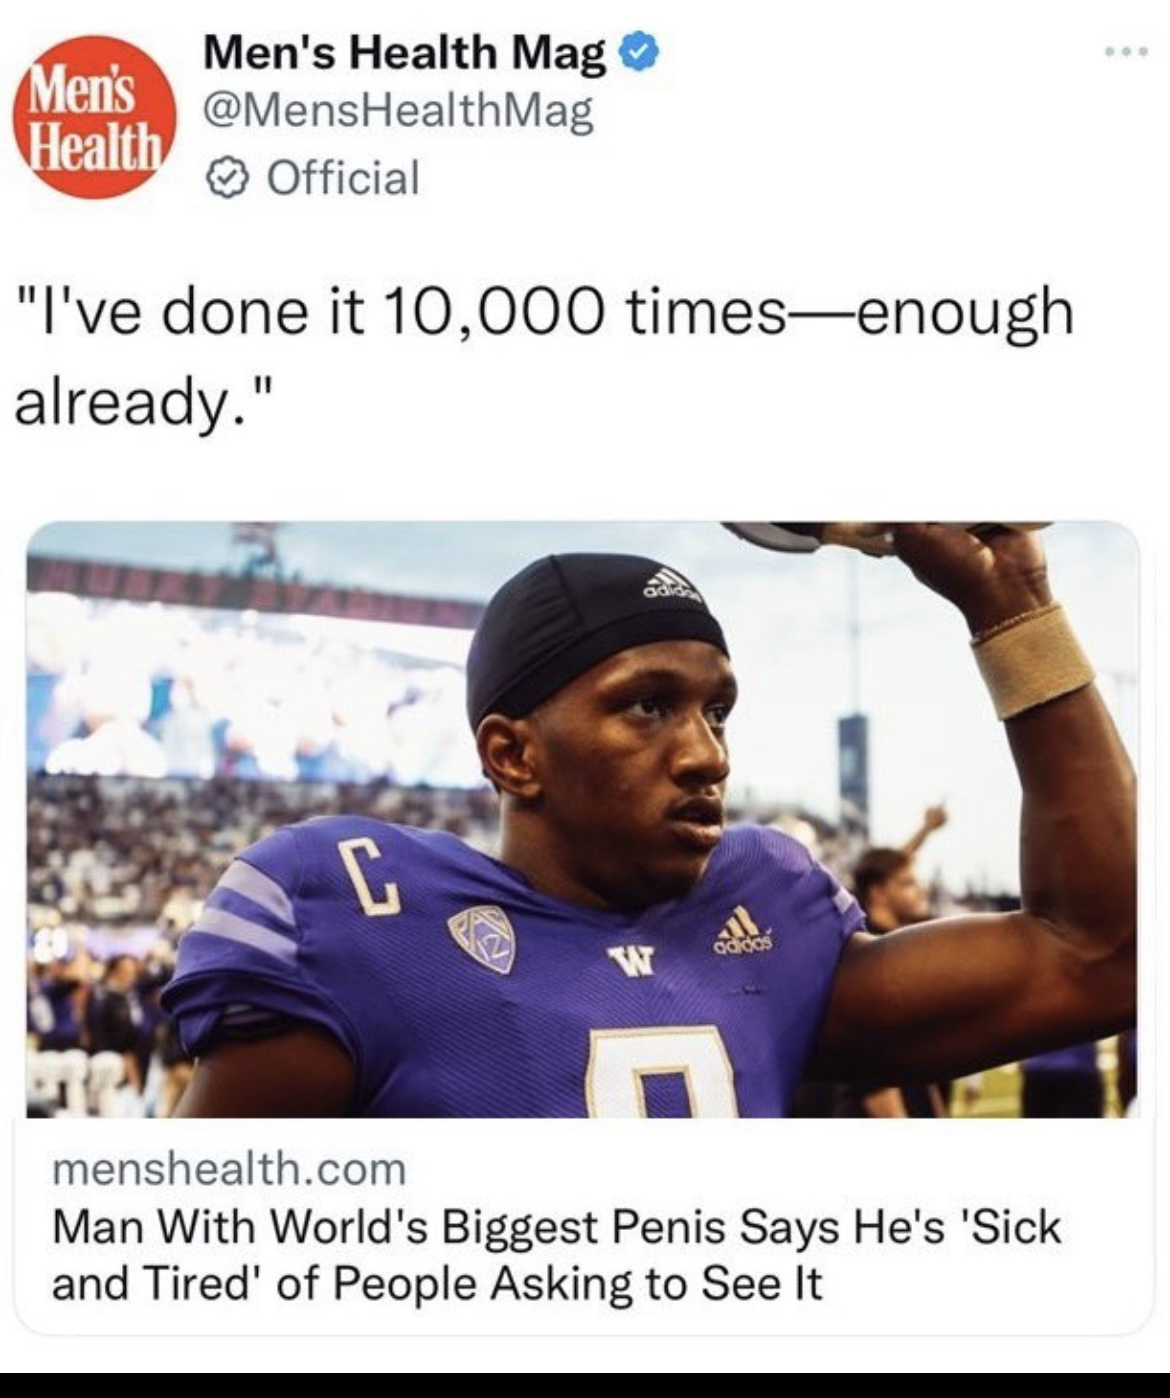Image resolution: width=1170 pixels, height=1398 pixels.
Task: Click the Pac-12 shield logo on jersey
Action: click(x=481, y=940)
